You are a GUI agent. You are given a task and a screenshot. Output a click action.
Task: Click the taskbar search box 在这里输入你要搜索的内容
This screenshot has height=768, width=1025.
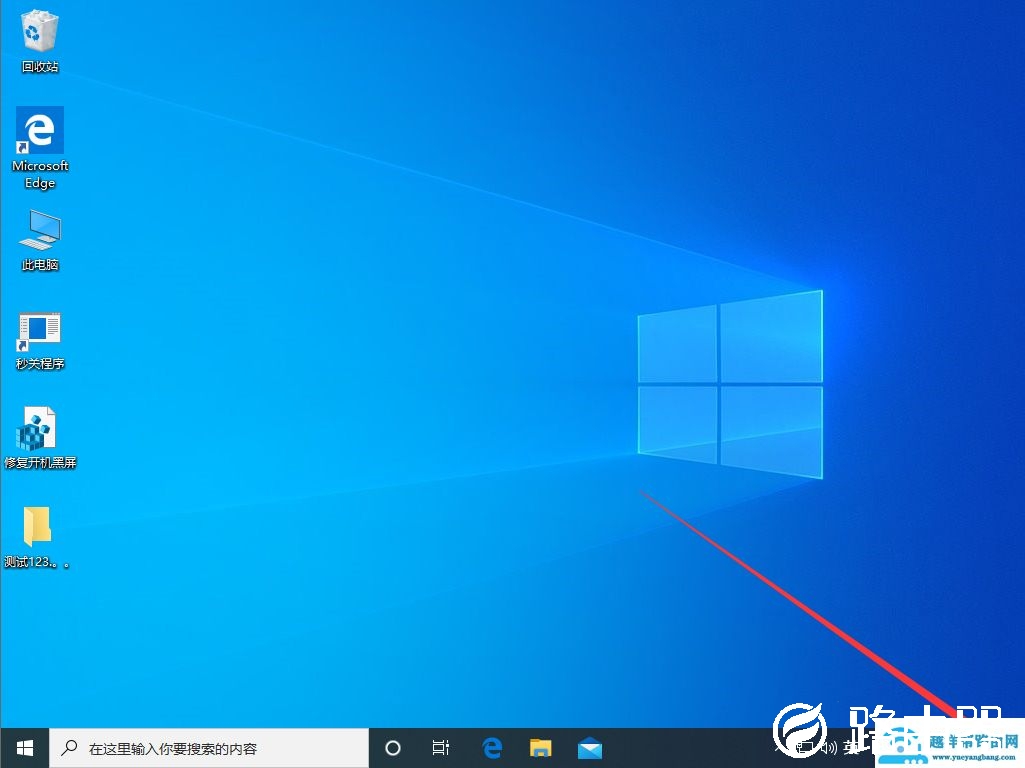pos(209,748)
